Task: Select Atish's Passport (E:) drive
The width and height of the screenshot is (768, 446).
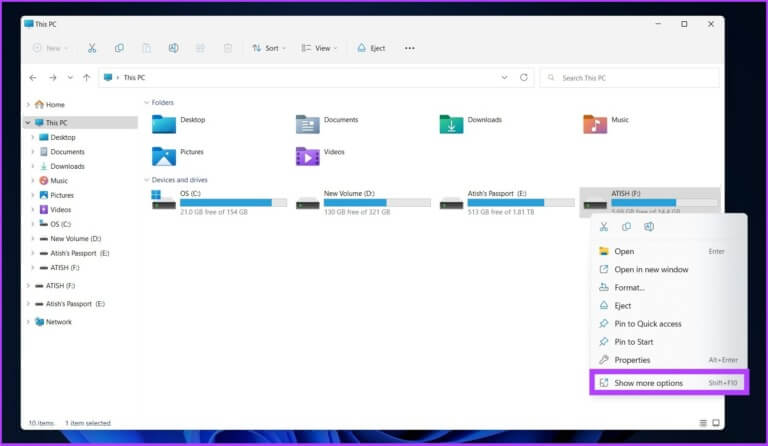Action: [x=506, y=202]
